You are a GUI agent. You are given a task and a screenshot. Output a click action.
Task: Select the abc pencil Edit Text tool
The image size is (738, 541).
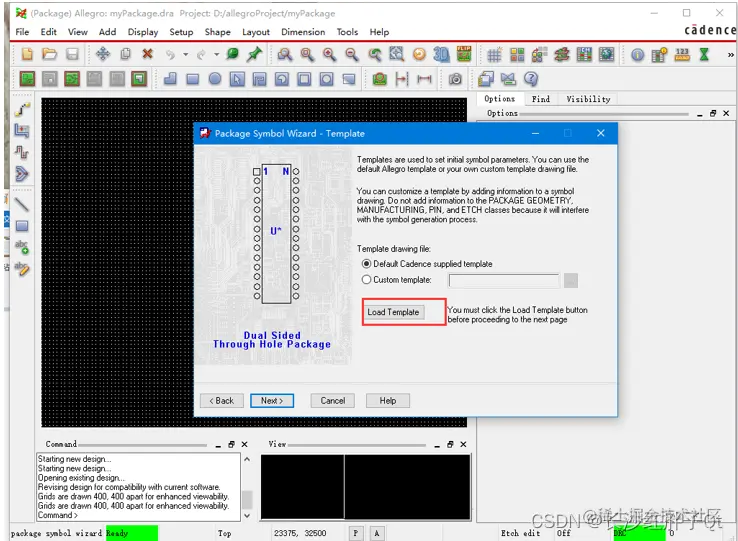(x=22, y=268)
